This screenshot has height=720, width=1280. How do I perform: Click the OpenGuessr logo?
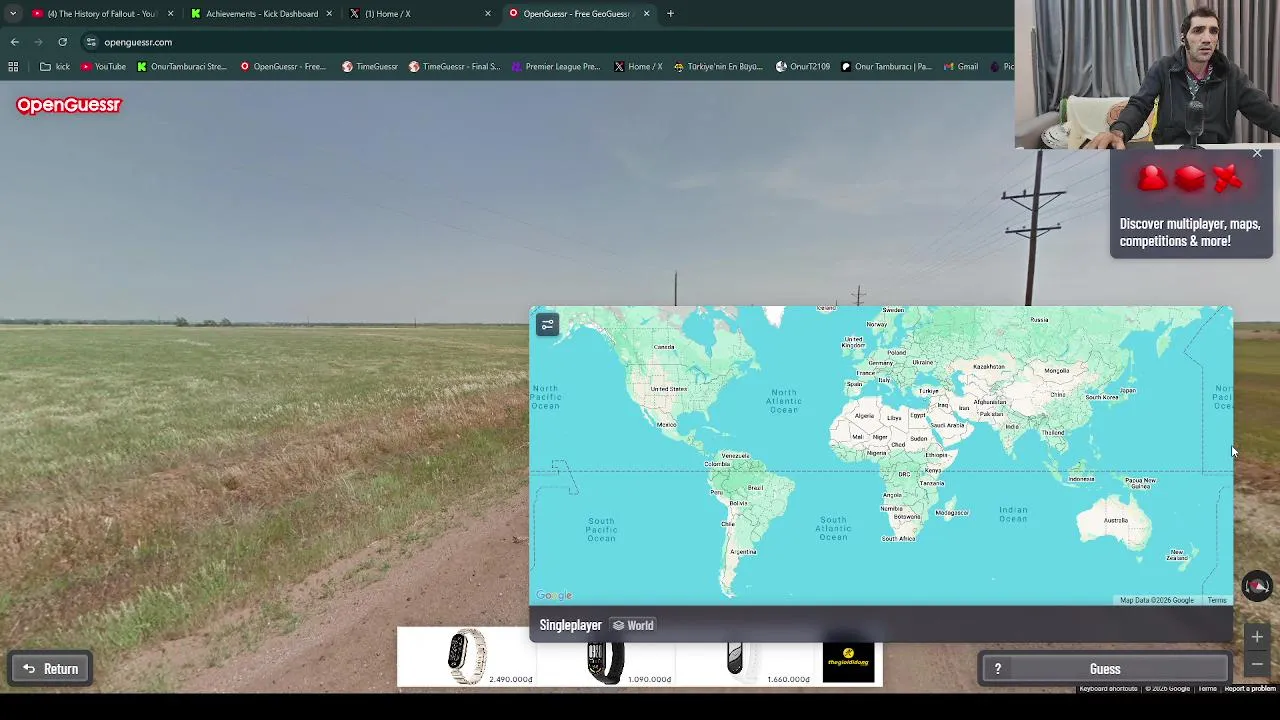pyautogui.click(x=68, y=105)
